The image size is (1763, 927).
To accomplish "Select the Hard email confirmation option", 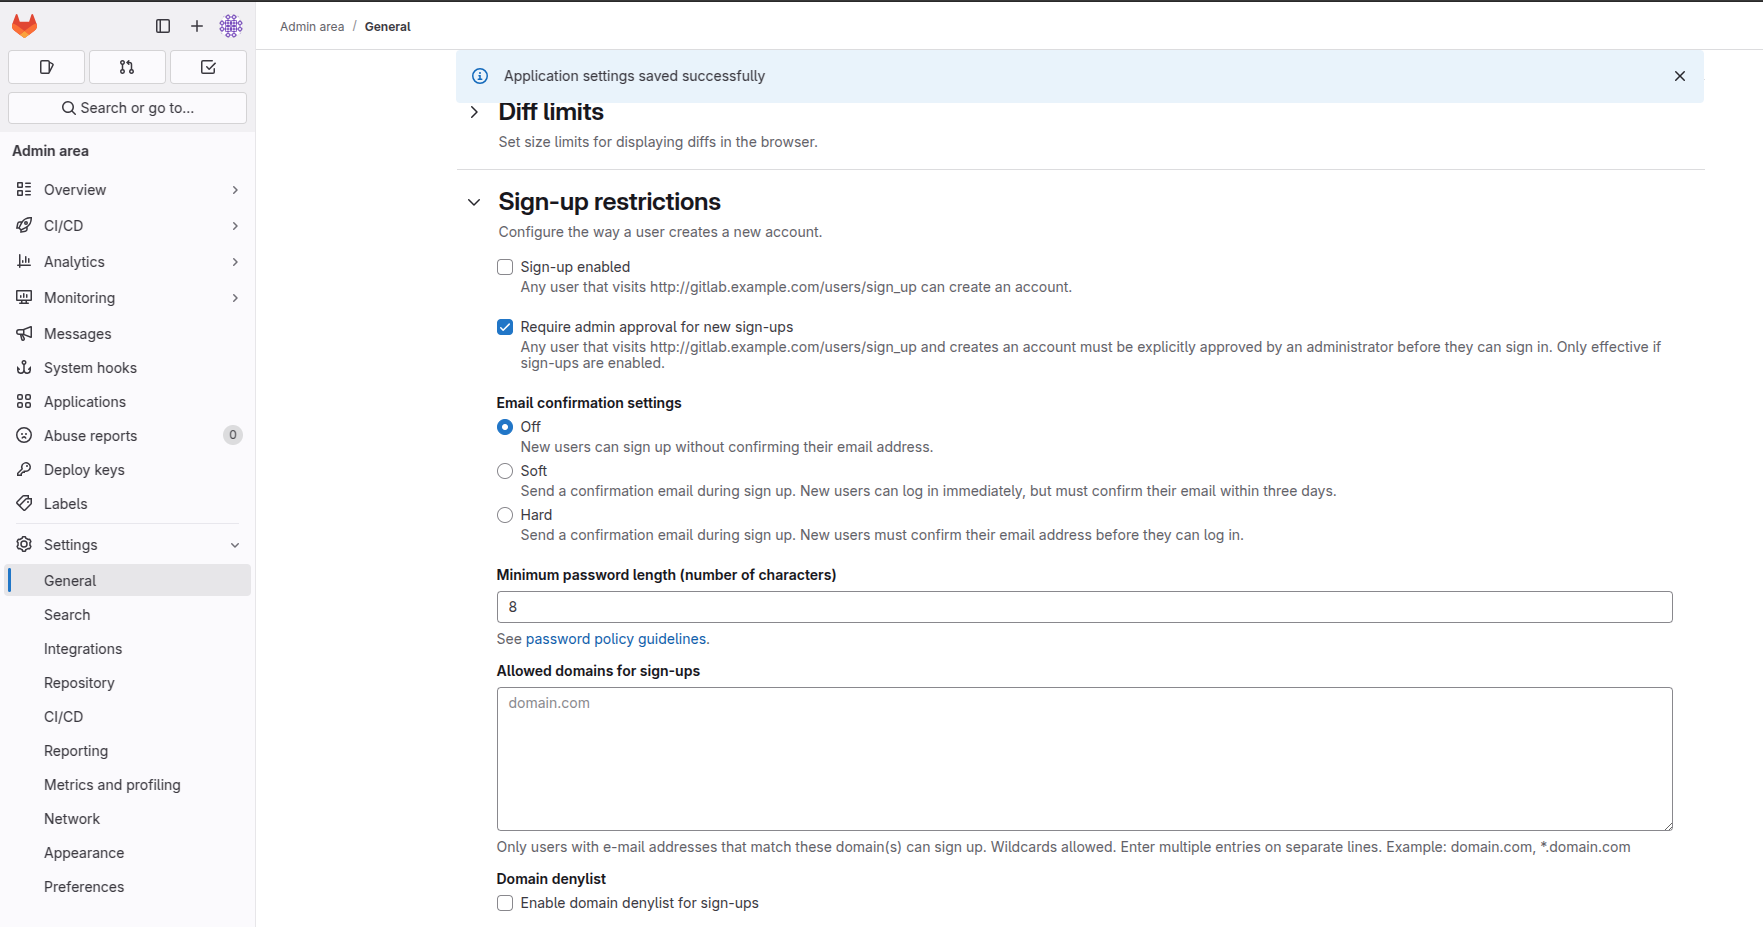I will pyautogui.click(x=505, y=515).
